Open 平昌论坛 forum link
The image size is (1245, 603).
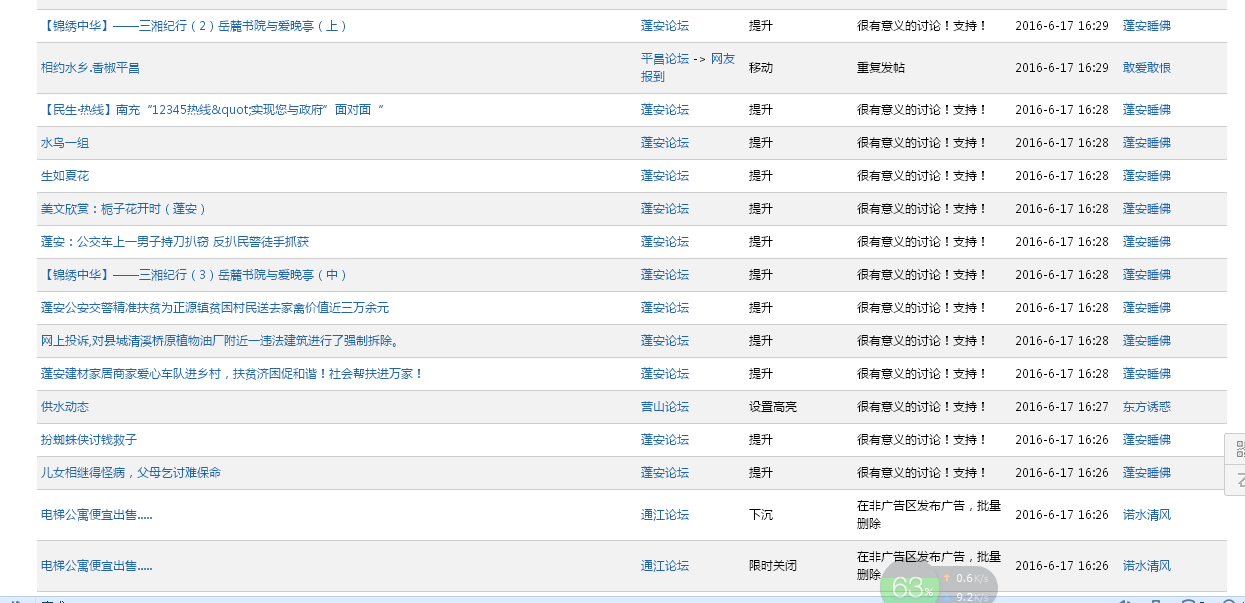click(x=665, y=59)
